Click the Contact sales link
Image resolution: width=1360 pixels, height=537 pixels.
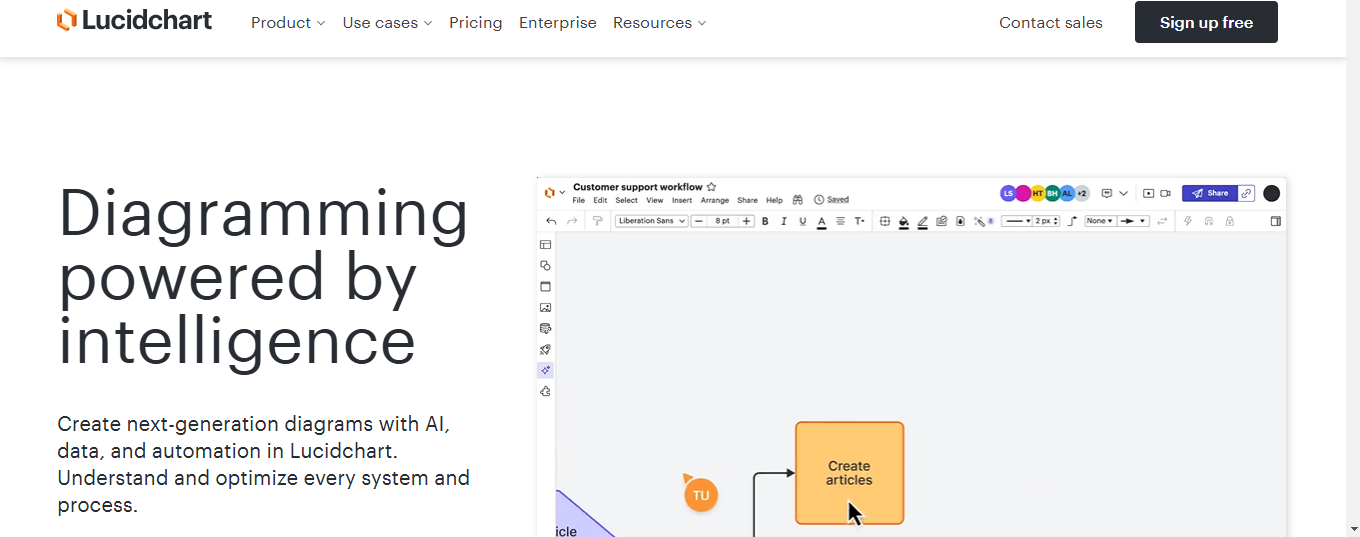click(1051, 23)
